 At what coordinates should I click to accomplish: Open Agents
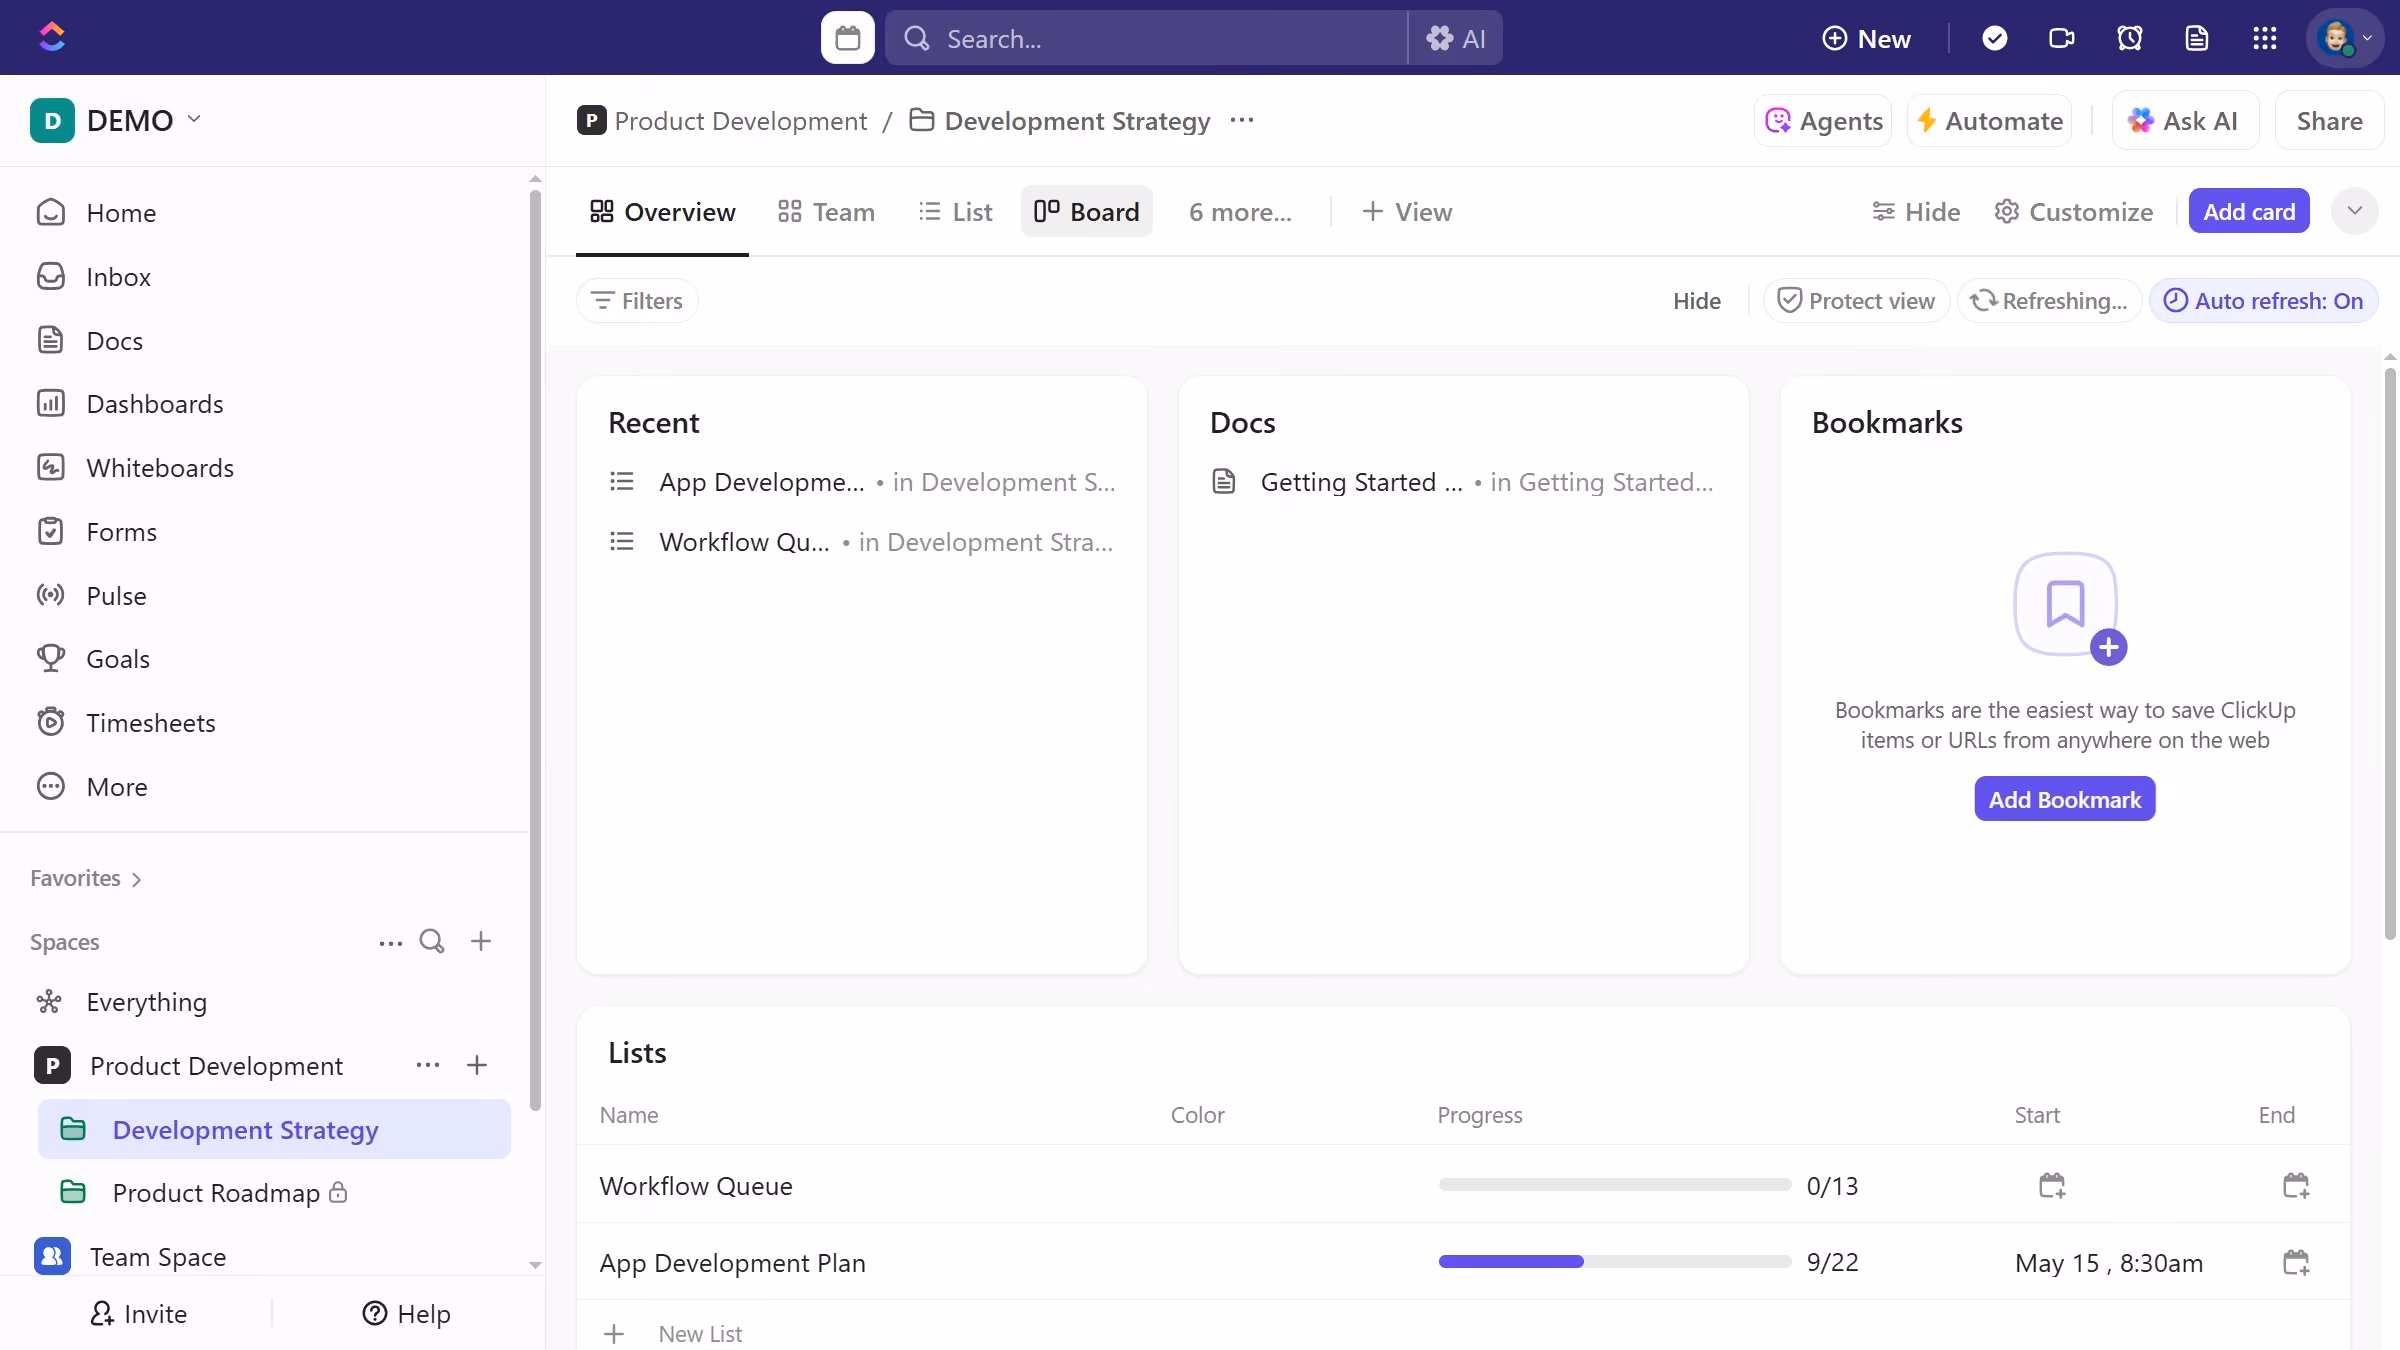click(x=1823, y=121)
